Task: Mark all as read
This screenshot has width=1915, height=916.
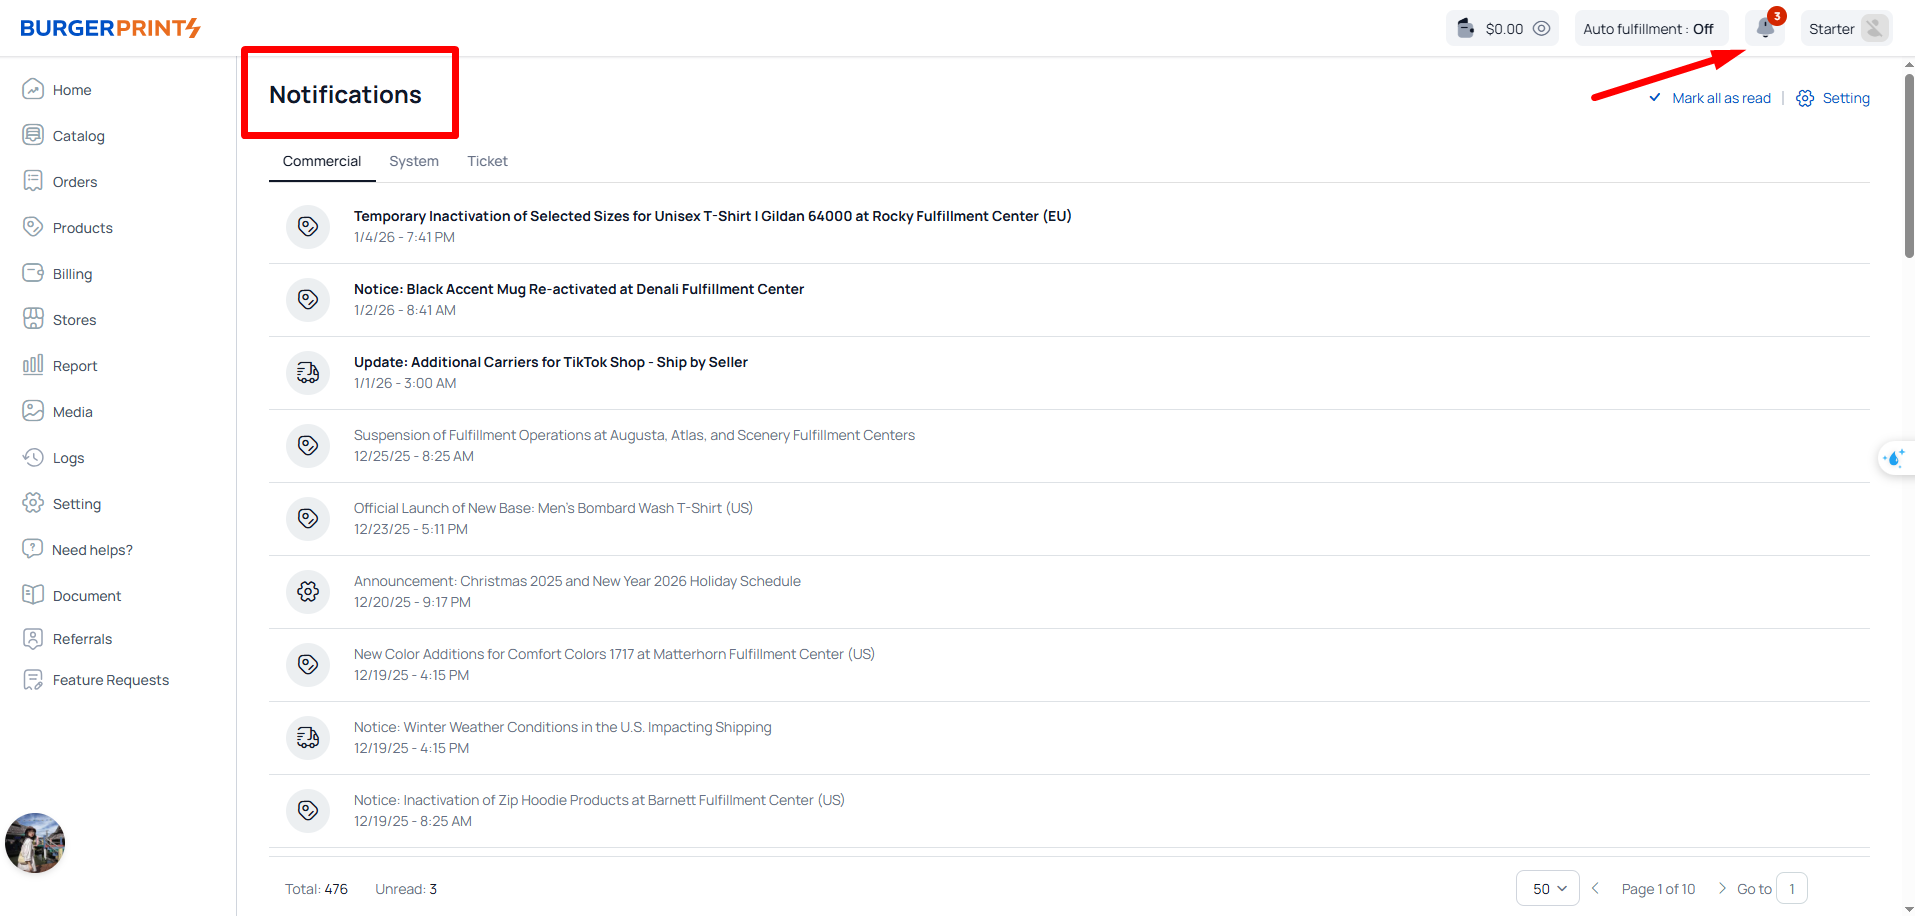Action: (1720, 98)
